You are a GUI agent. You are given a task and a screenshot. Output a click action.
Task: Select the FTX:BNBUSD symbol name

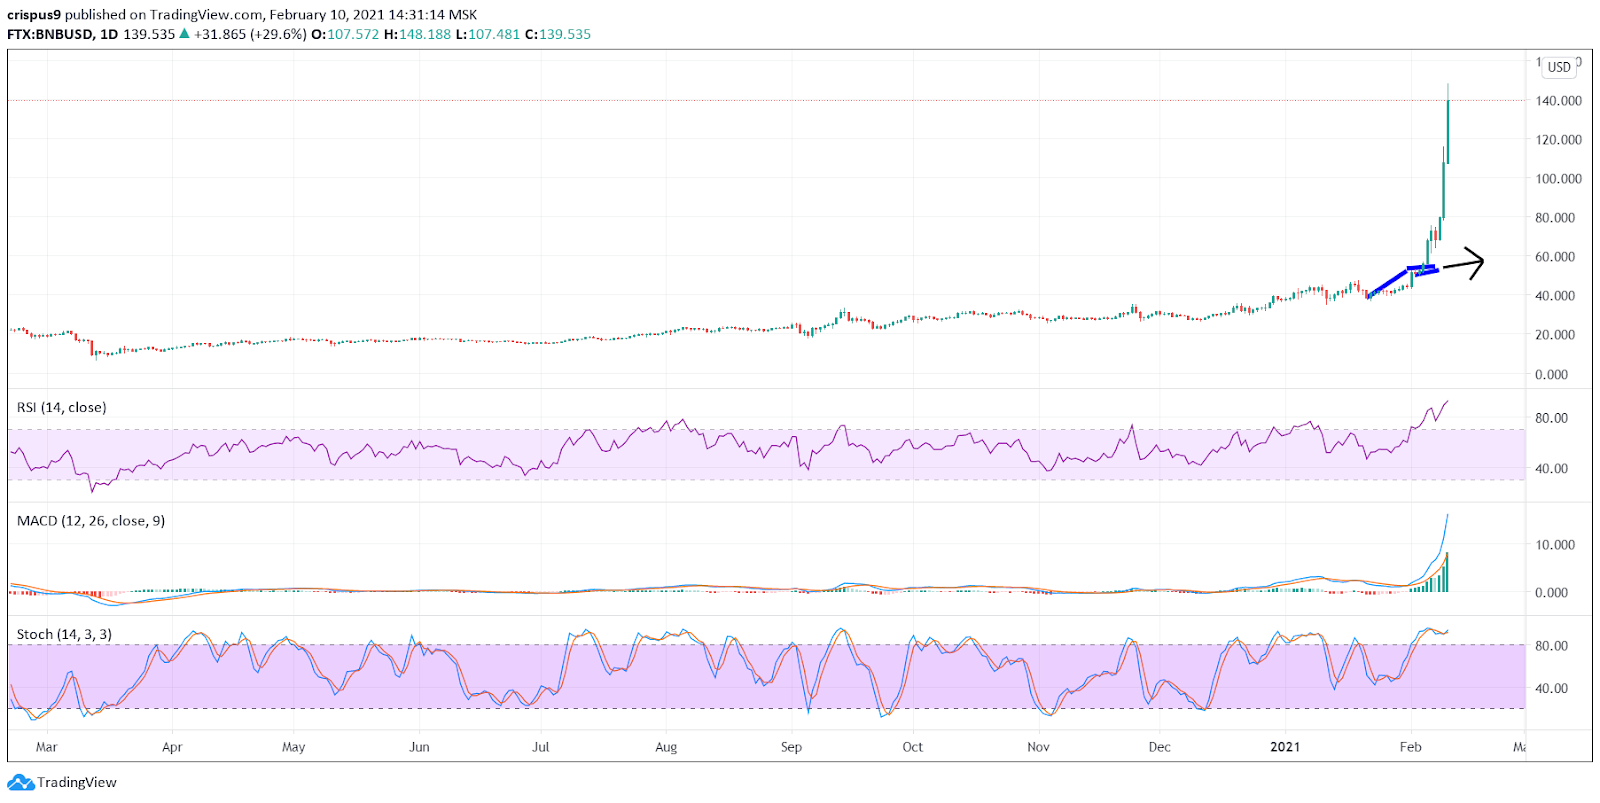coord(50,34)
